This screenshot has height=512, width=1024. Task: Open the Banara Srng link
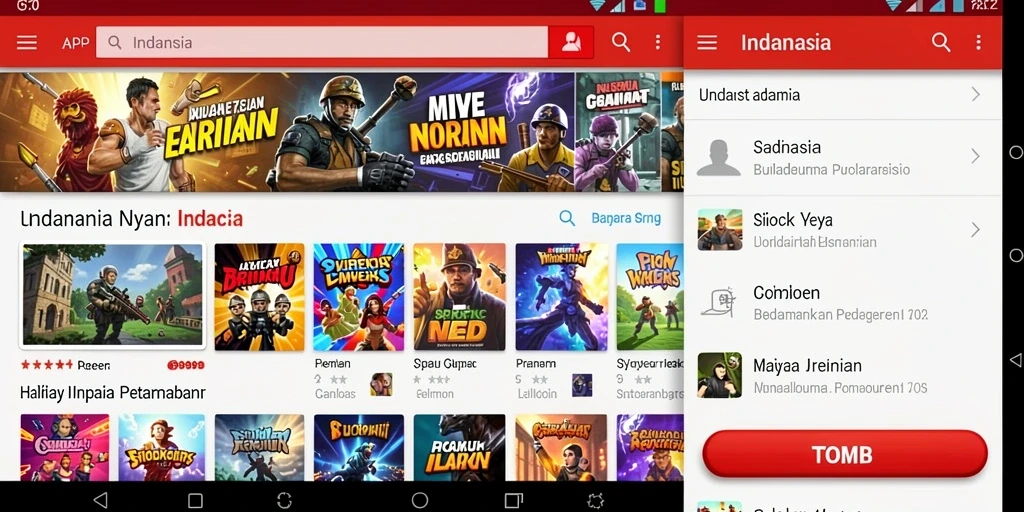626,218
